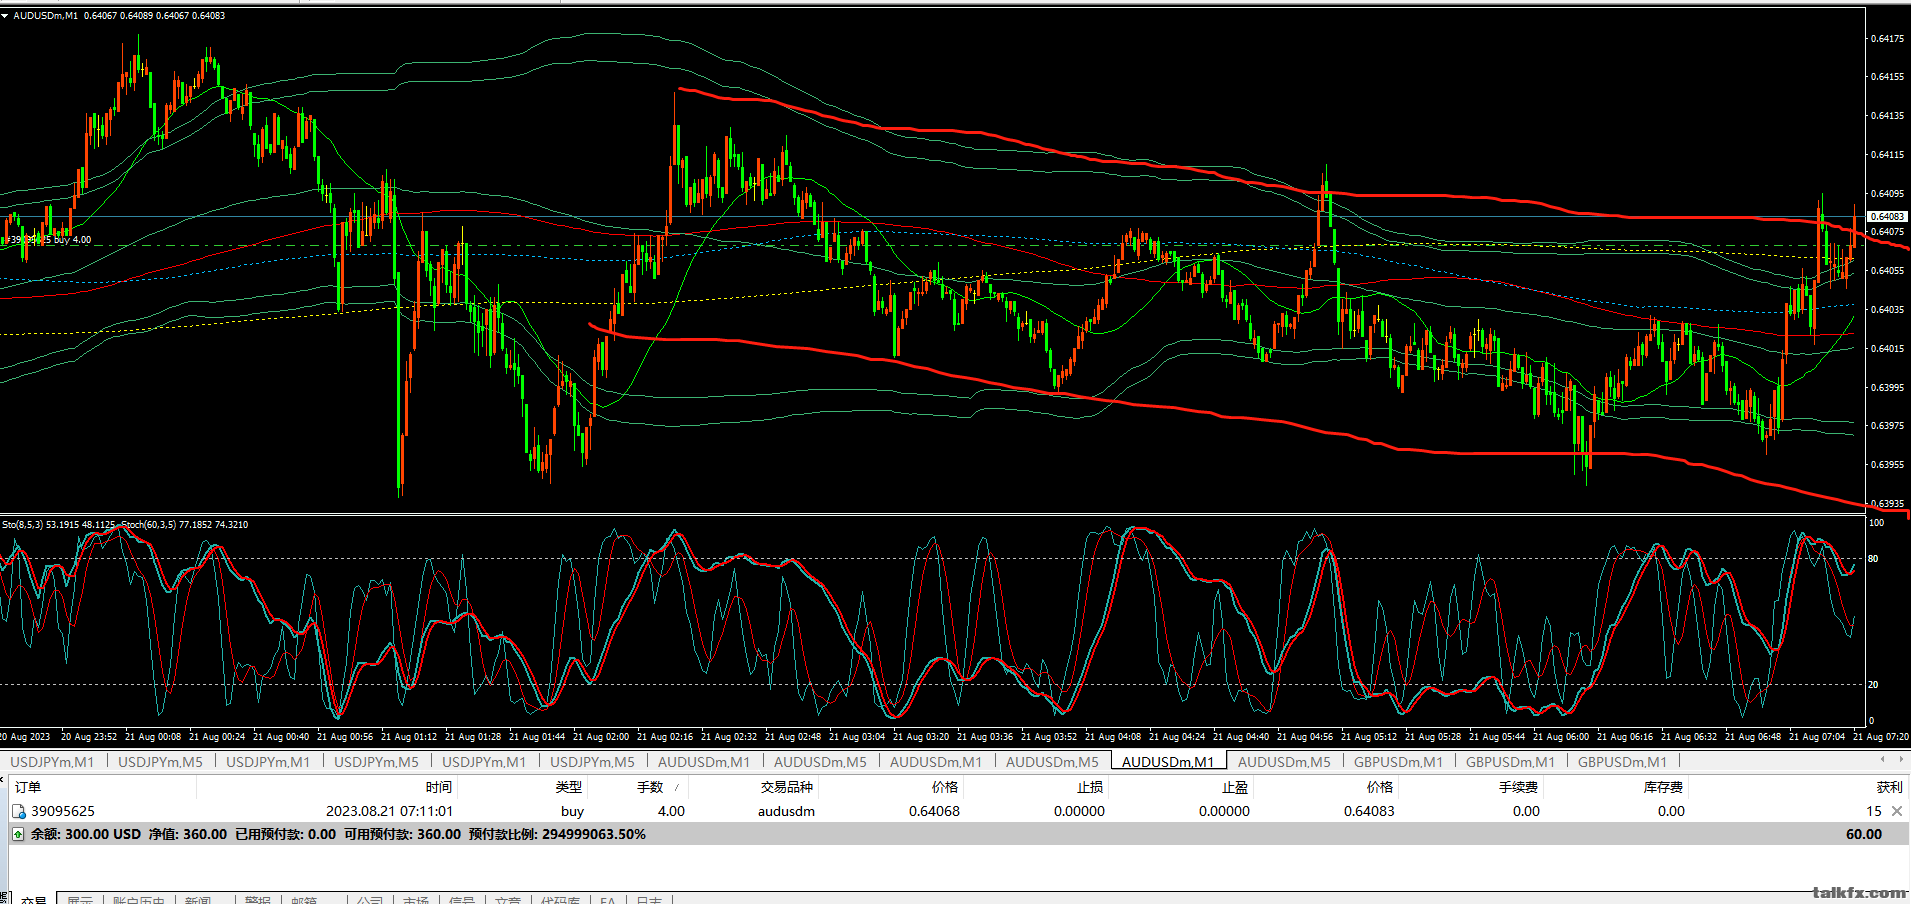Screen dimensions: 1911x904
Task: Click the symbol cell 'audusdm'
Action: click(x=786, y=811)
